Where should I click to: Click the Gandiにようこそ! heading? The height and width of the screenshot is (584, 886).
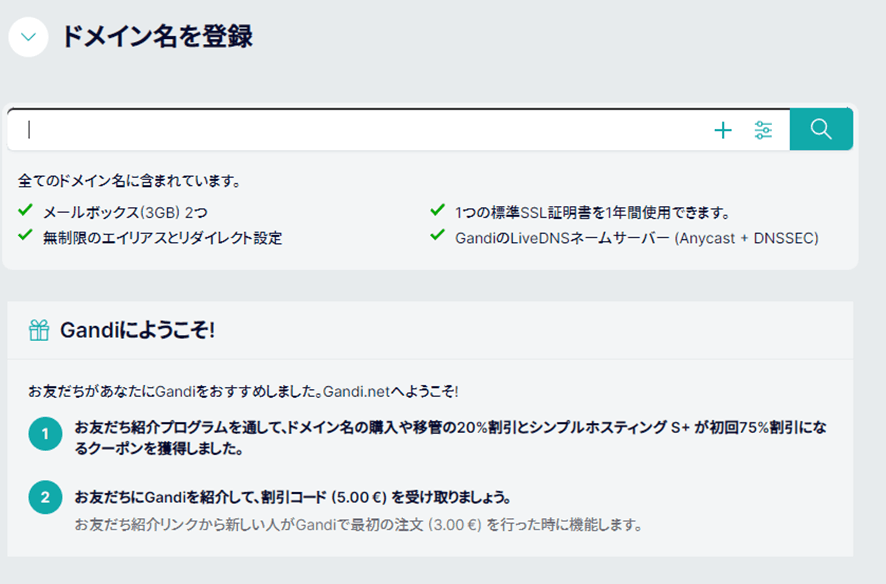137,330
